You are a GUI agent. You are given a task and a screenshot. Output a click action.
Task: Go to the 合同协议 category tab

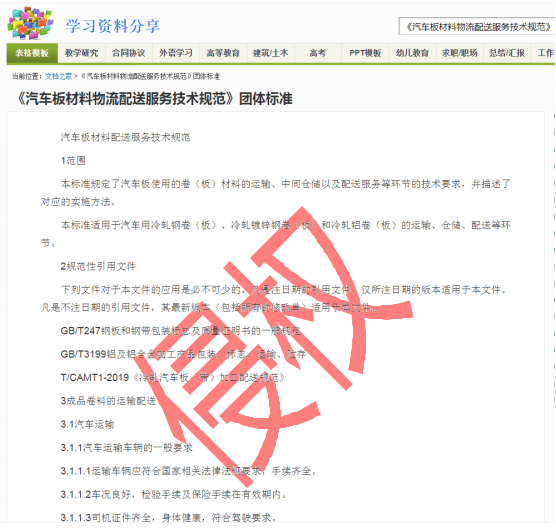point(129,53)
